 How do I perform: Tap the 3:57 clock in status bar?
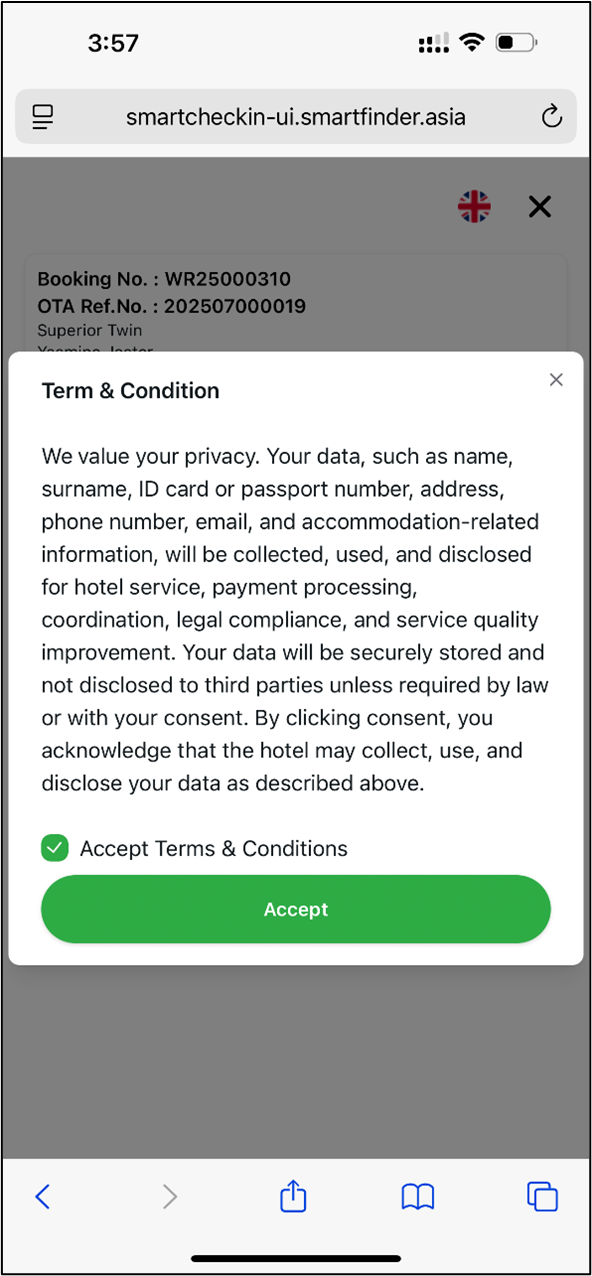(113, 43)
